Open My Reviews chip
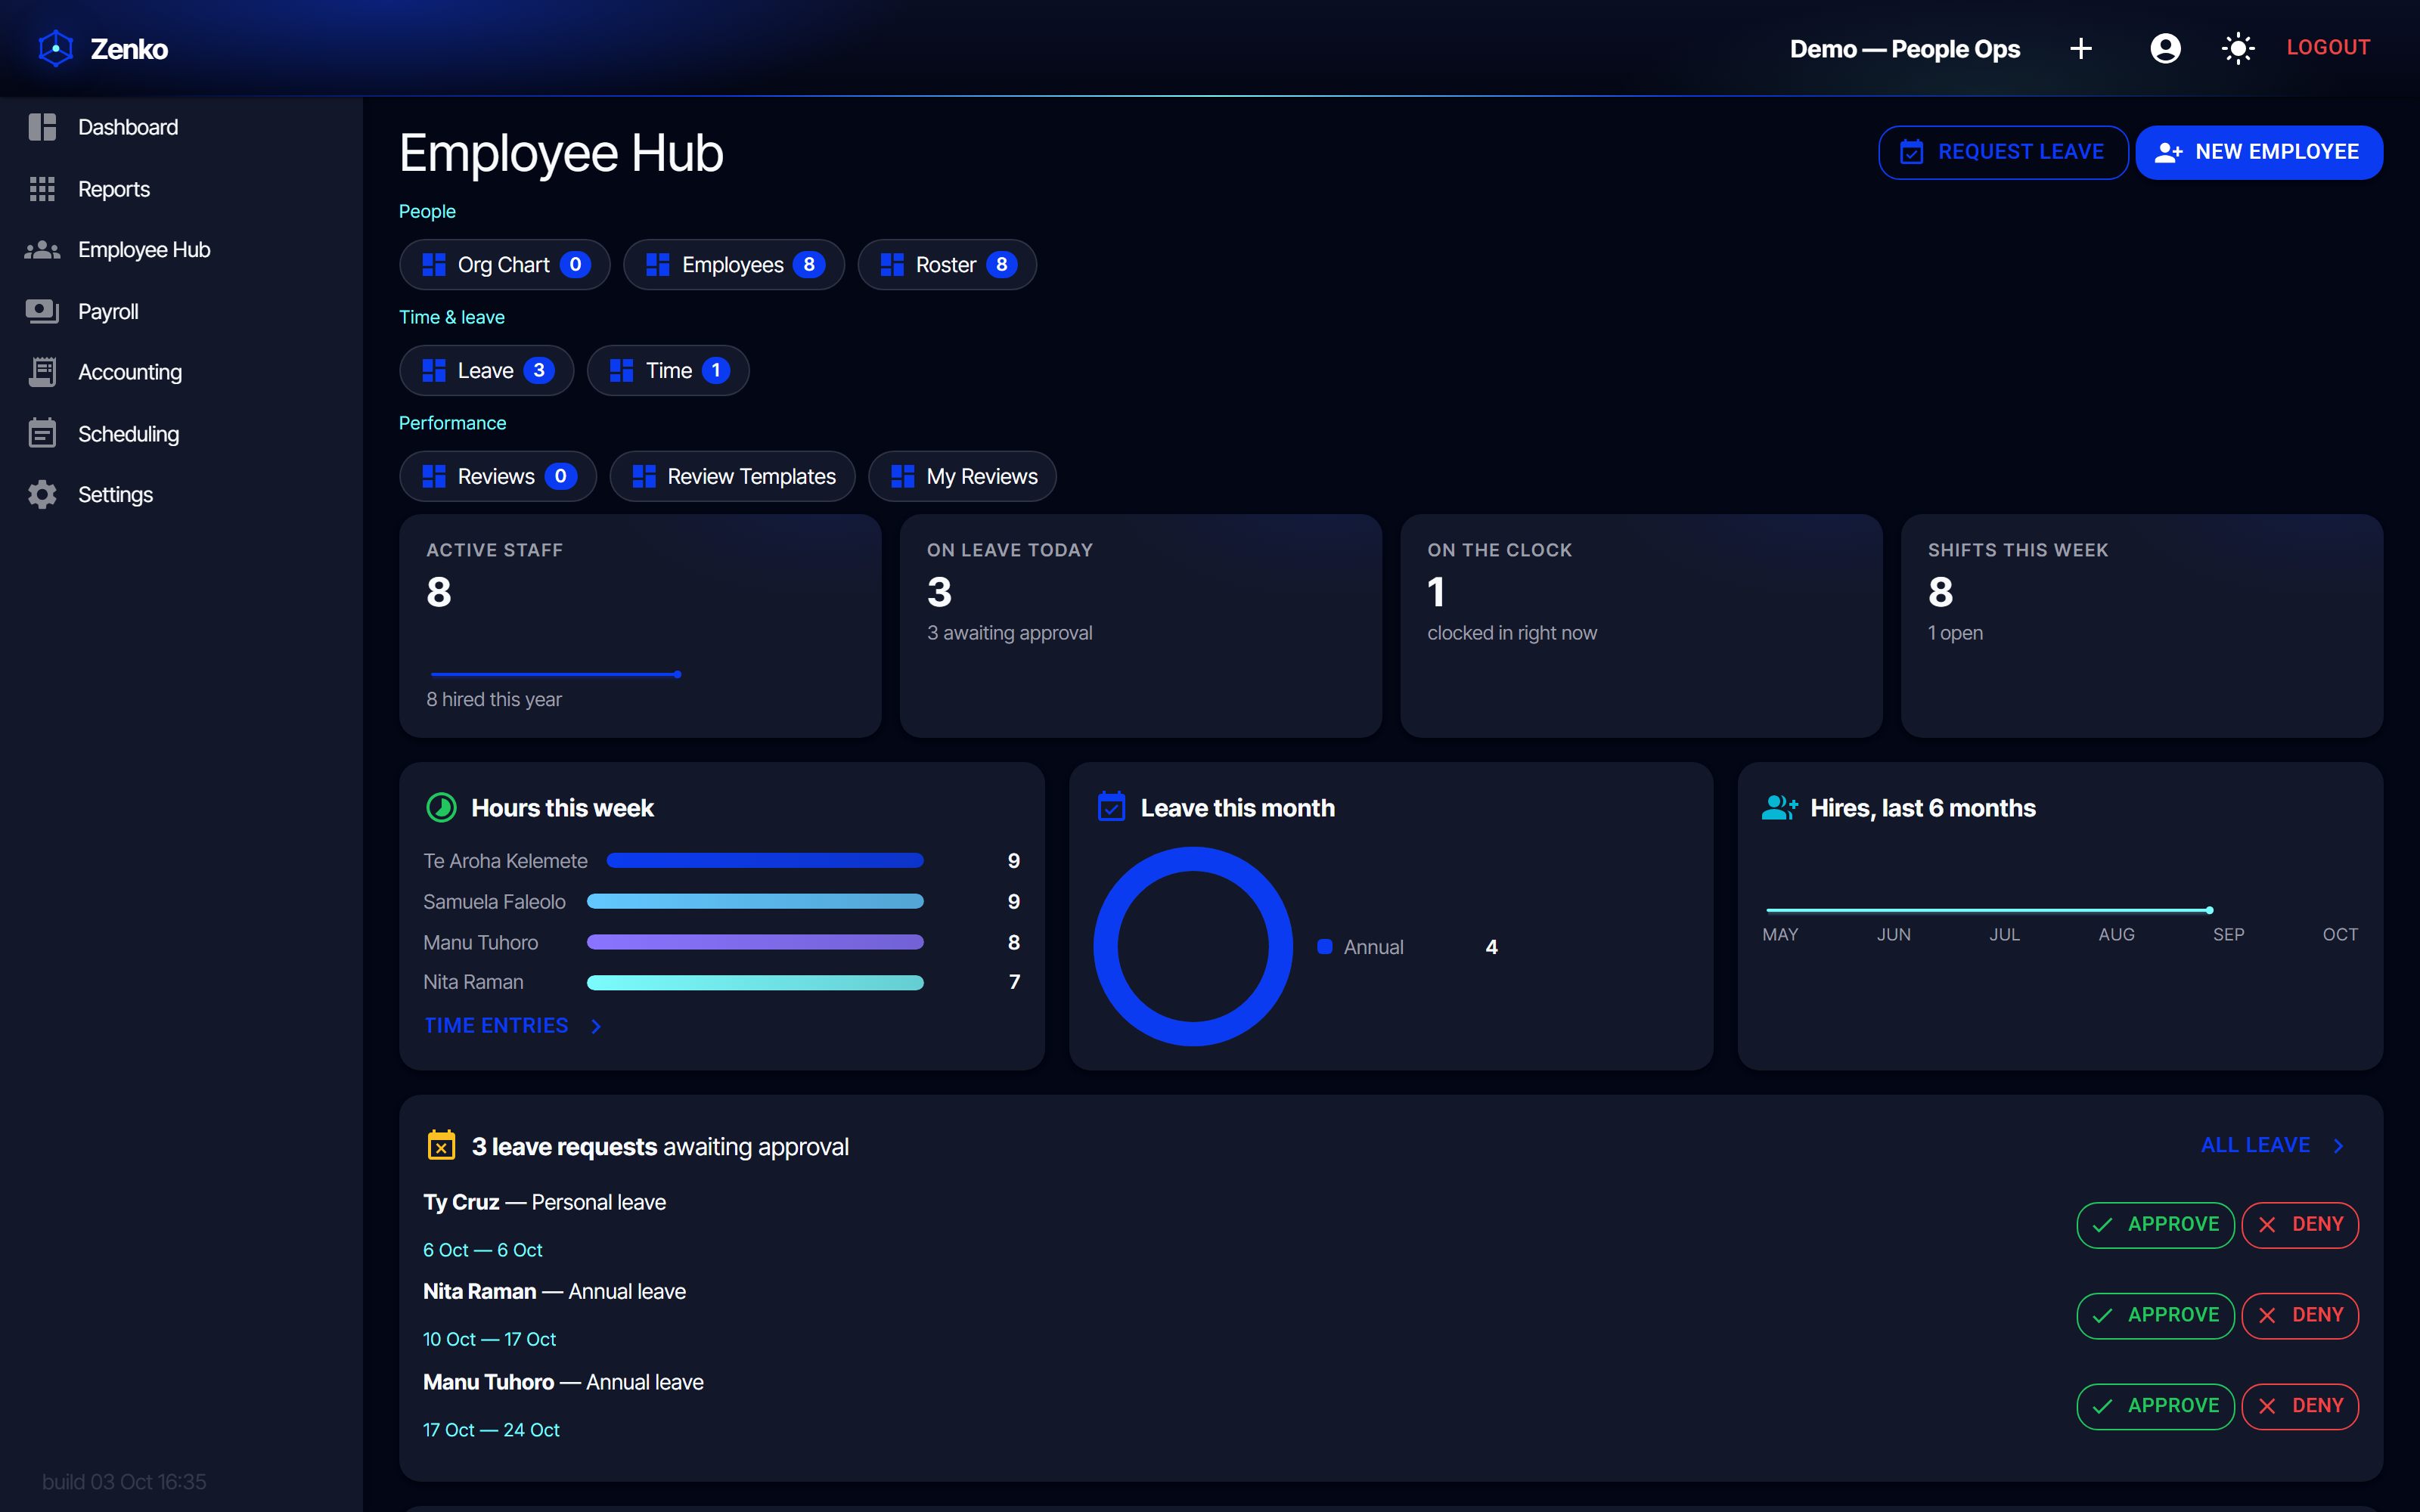2420x1512 pixels. (962, 477)
